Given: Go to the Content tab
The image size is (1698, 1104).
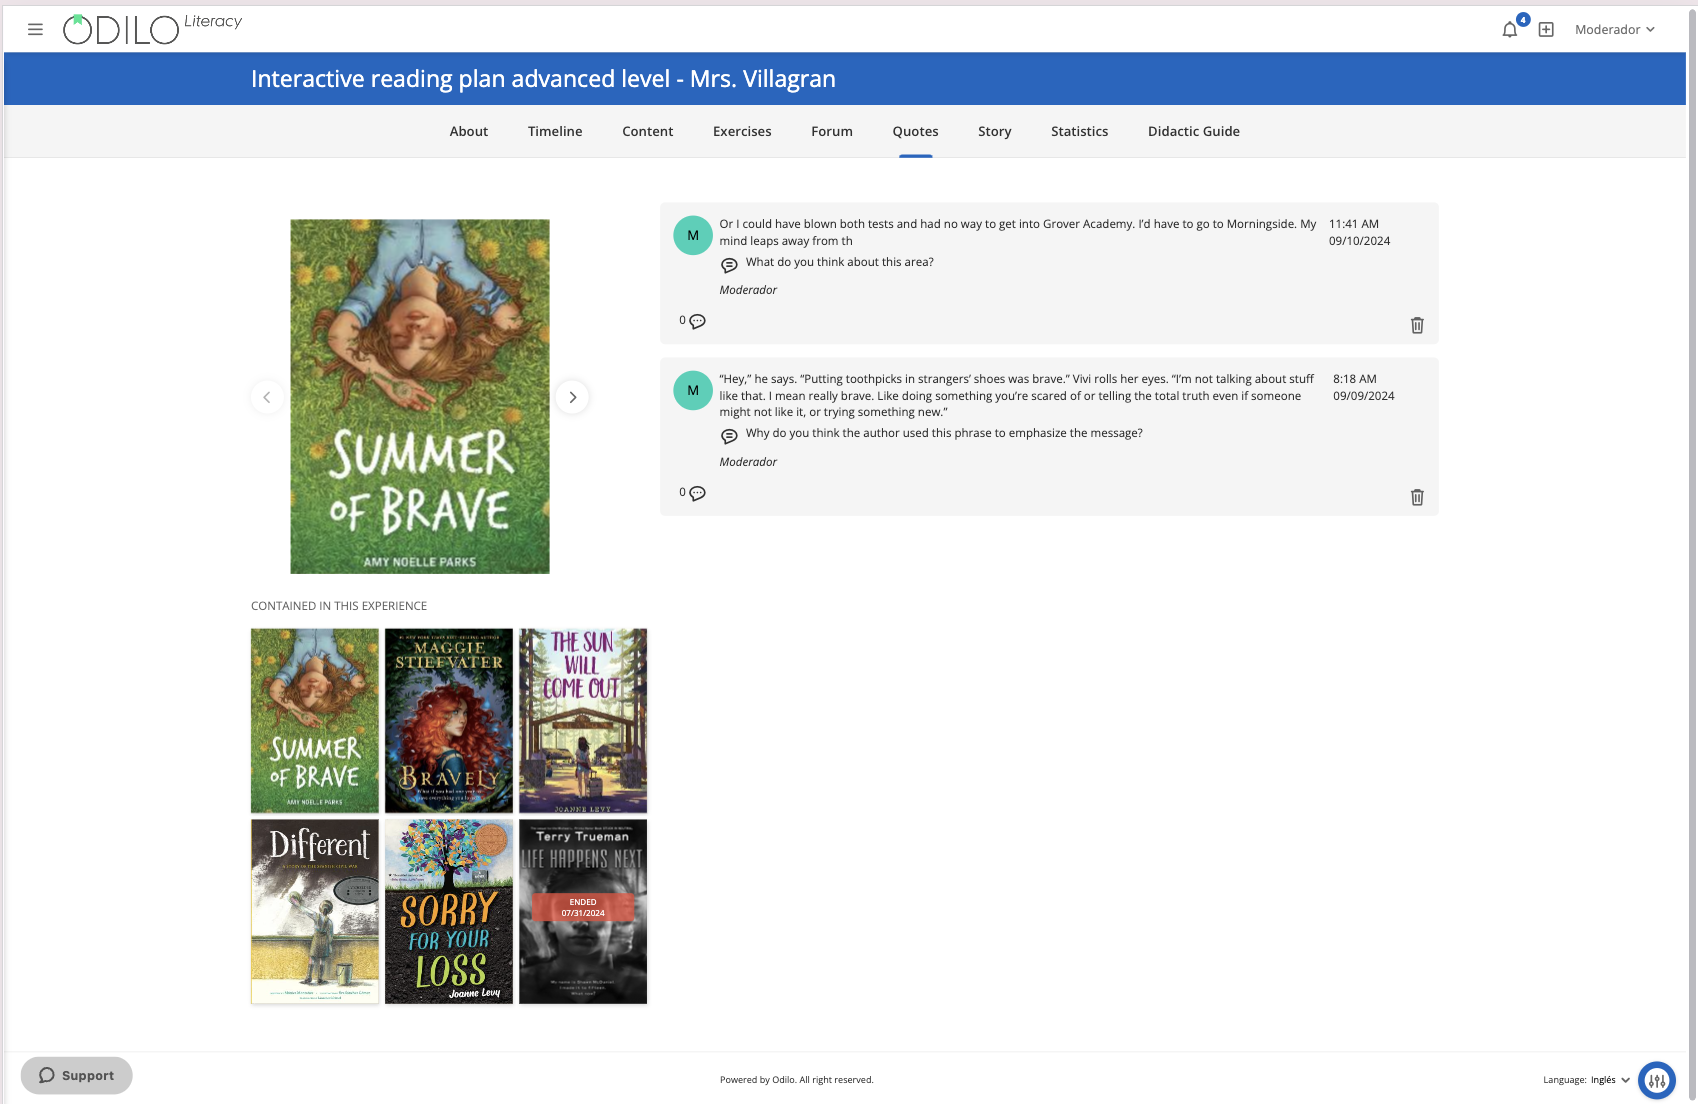Looking at the screenshot, I should (x=648, y=131).
